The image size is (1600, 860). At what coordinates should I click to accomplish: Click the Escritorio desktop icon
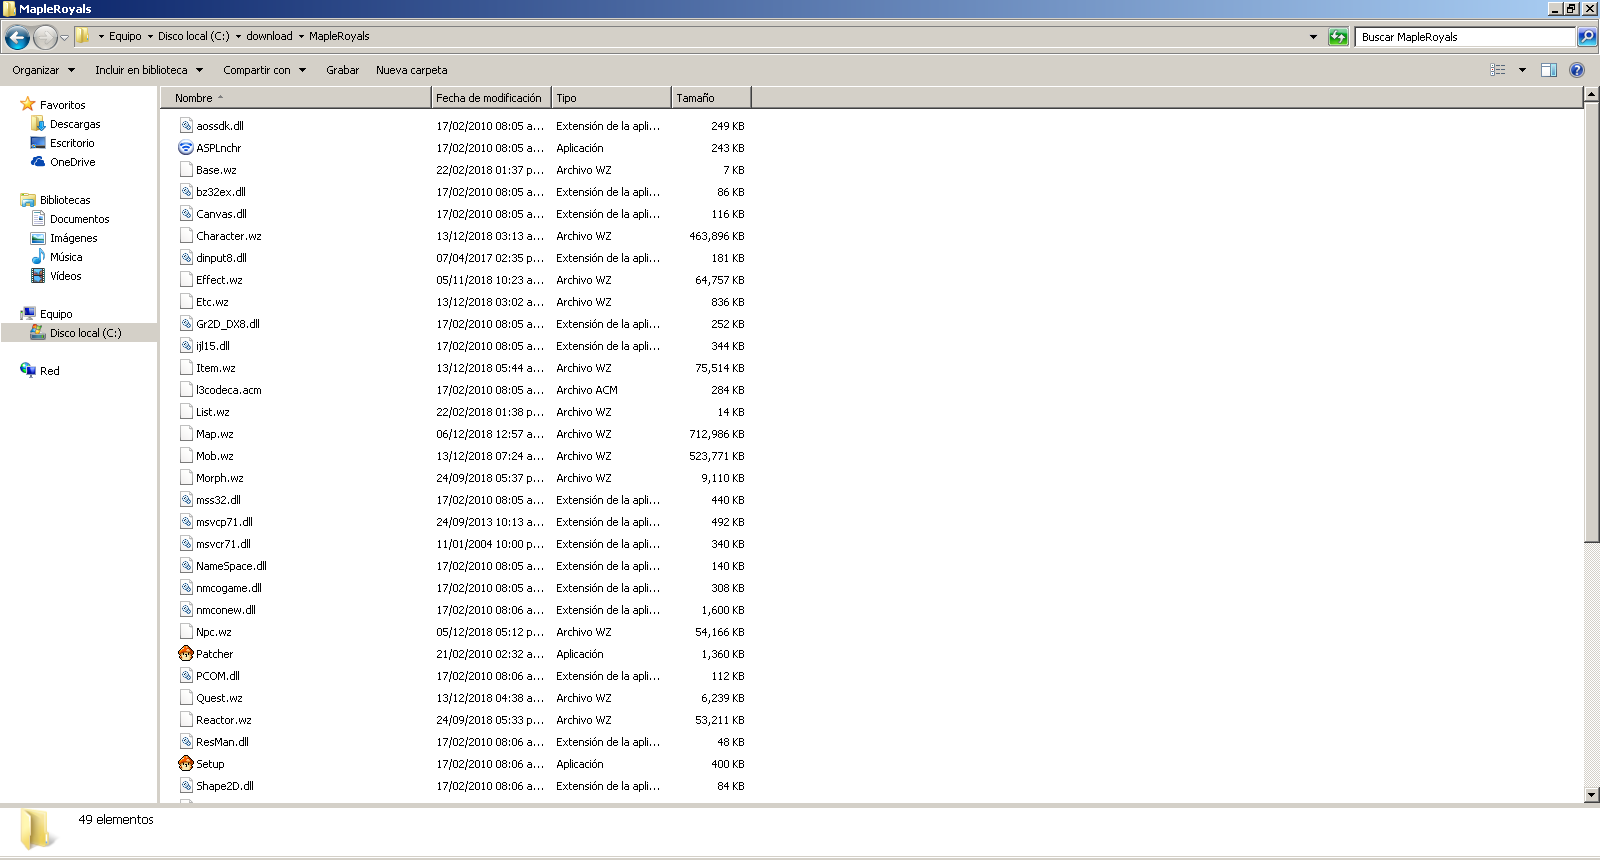tap(38, 143)
